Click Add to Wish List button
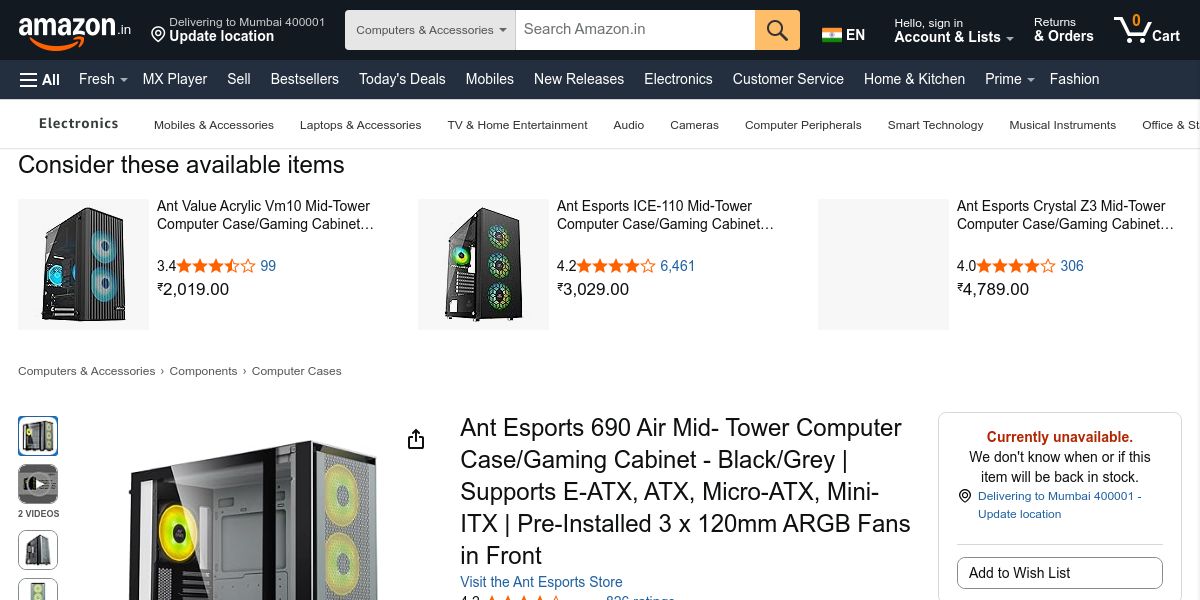 coord(1059,573)
